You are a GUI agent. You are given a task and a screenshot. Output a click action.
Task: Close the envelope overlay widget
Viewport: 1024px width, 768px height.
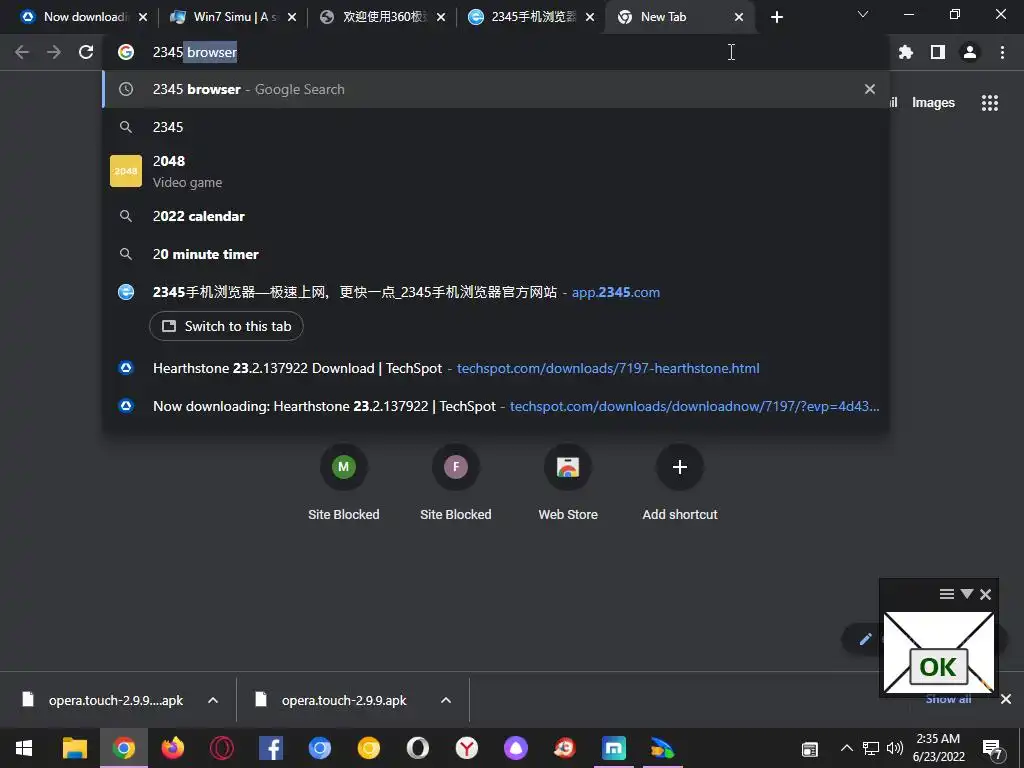pyautogui.click(x=985, y=594)
